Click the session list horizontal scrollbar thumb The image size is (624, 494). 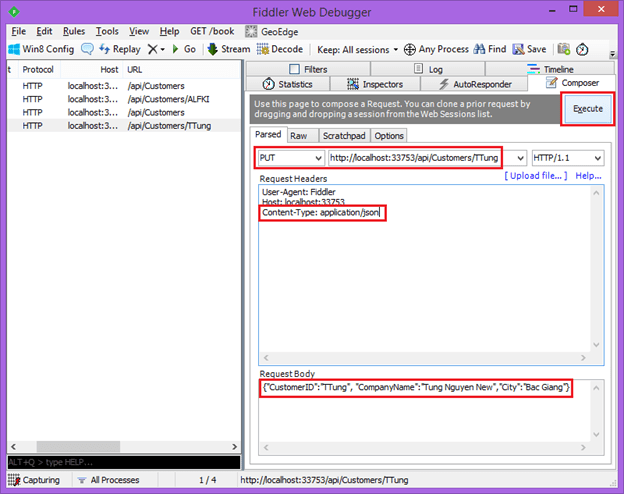click(78, 447)
